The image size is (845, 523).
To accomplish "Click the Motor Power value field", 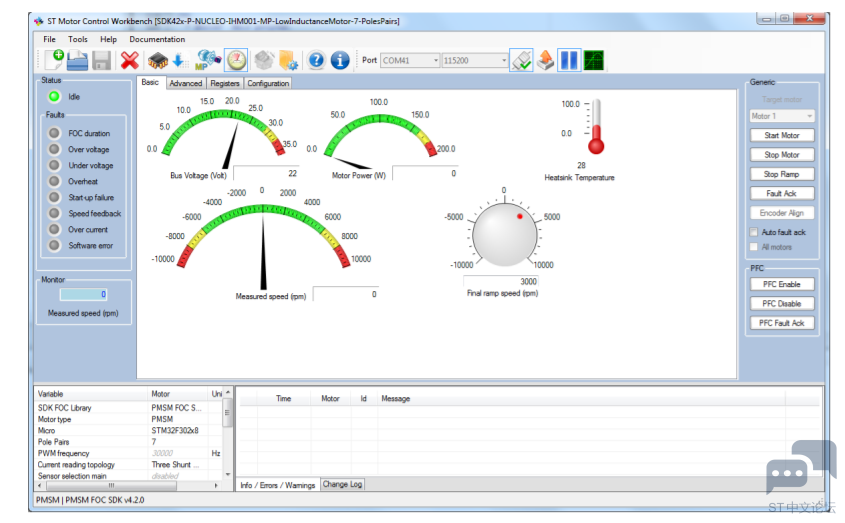I will [425, 173].
